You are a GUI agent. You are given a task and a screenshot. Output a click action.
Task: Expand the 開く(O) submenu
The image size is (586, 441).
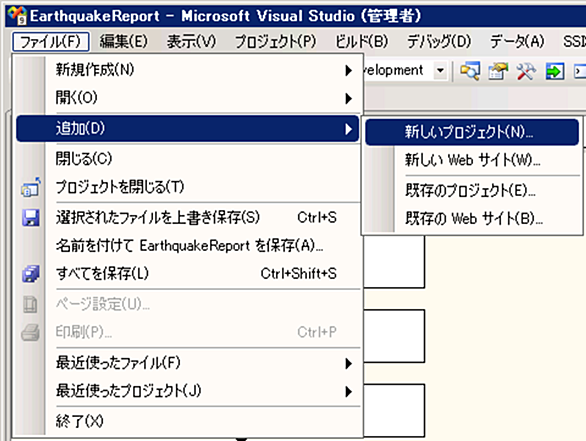[188, 98]
